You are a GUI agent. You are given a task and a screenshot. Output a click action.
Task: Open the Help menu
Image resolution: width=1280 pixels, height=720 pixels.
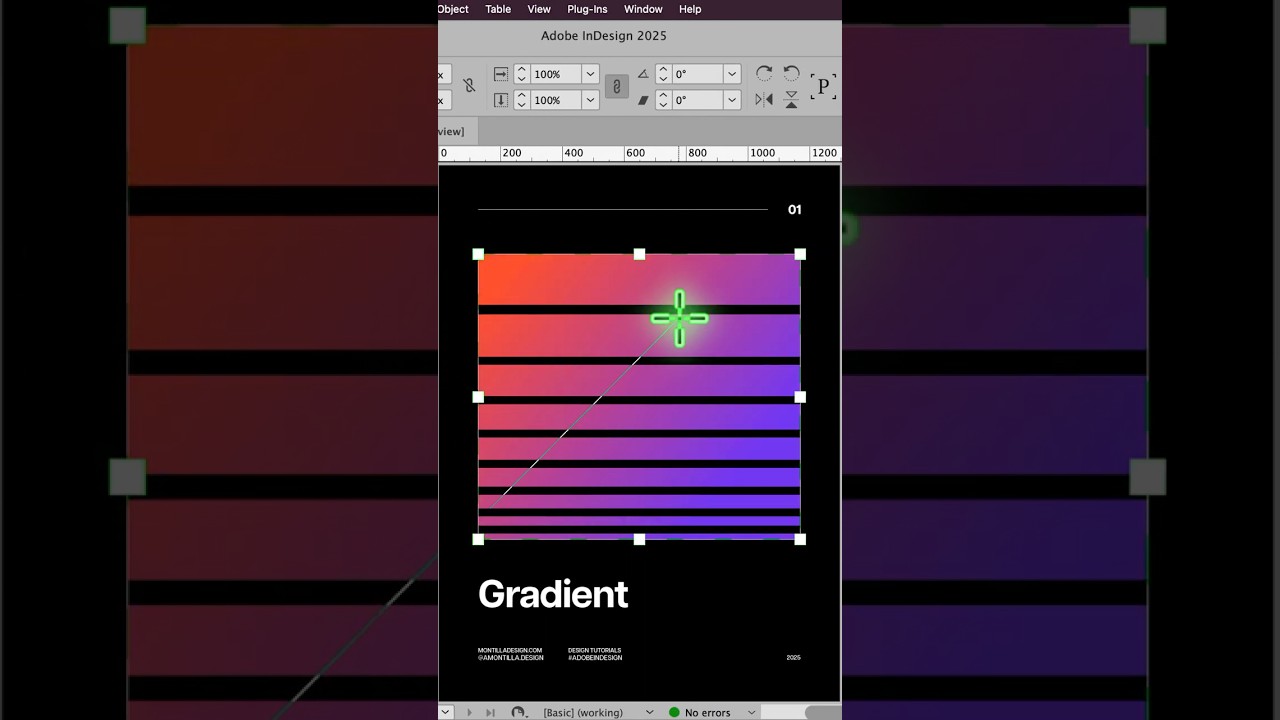click(x=690, y=9)
